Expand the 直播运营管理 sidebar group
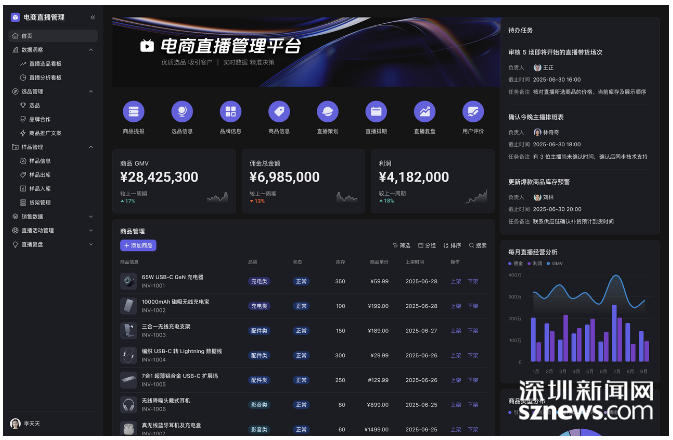Viewport: 673px width, 440px height. coord(92,229)
